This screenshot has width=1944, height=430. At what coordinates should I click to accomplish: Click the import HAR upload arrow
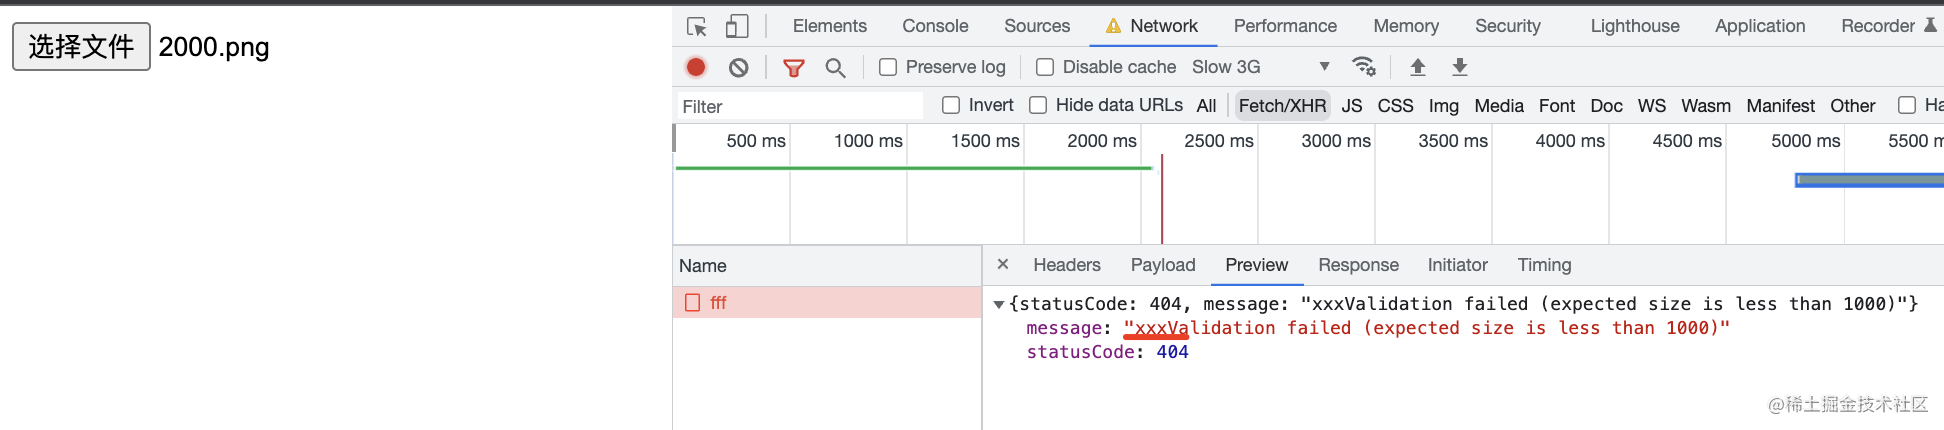click(x=1418, y=67)
